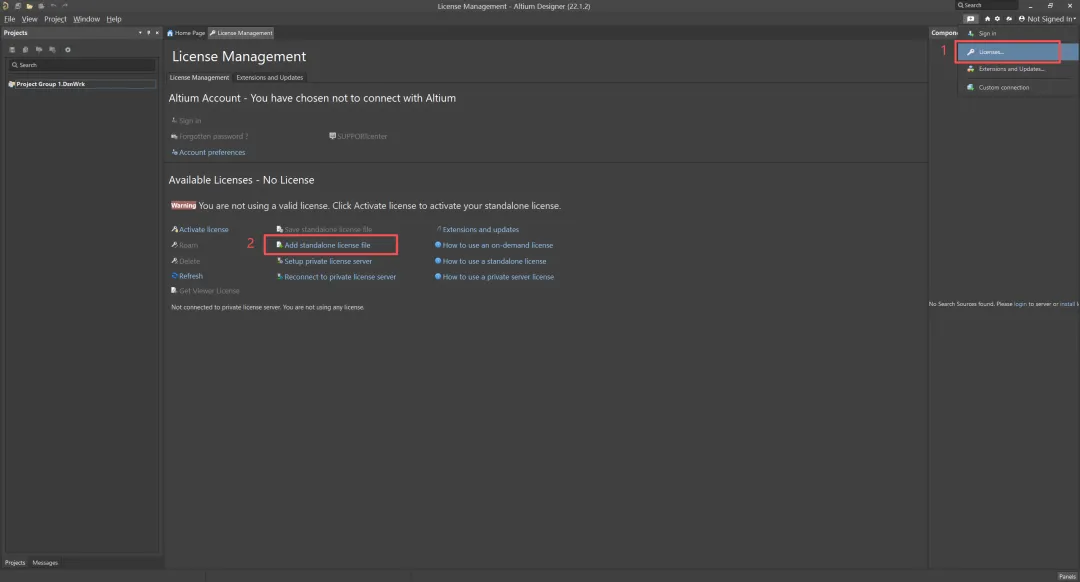
Task: Click the login link in Components panel message
Action: click(1020, 304)
